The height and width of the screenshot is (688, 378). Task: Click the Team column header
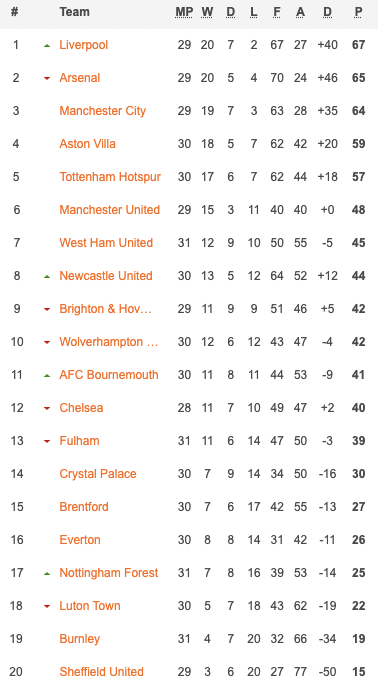point(75,12)
